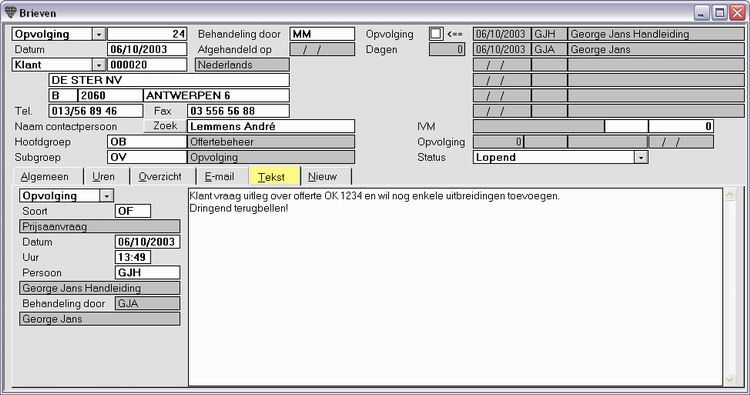Click the Subgroep description field Opvolging
Viewport: 750px width, 395px height.
[271, 157]
